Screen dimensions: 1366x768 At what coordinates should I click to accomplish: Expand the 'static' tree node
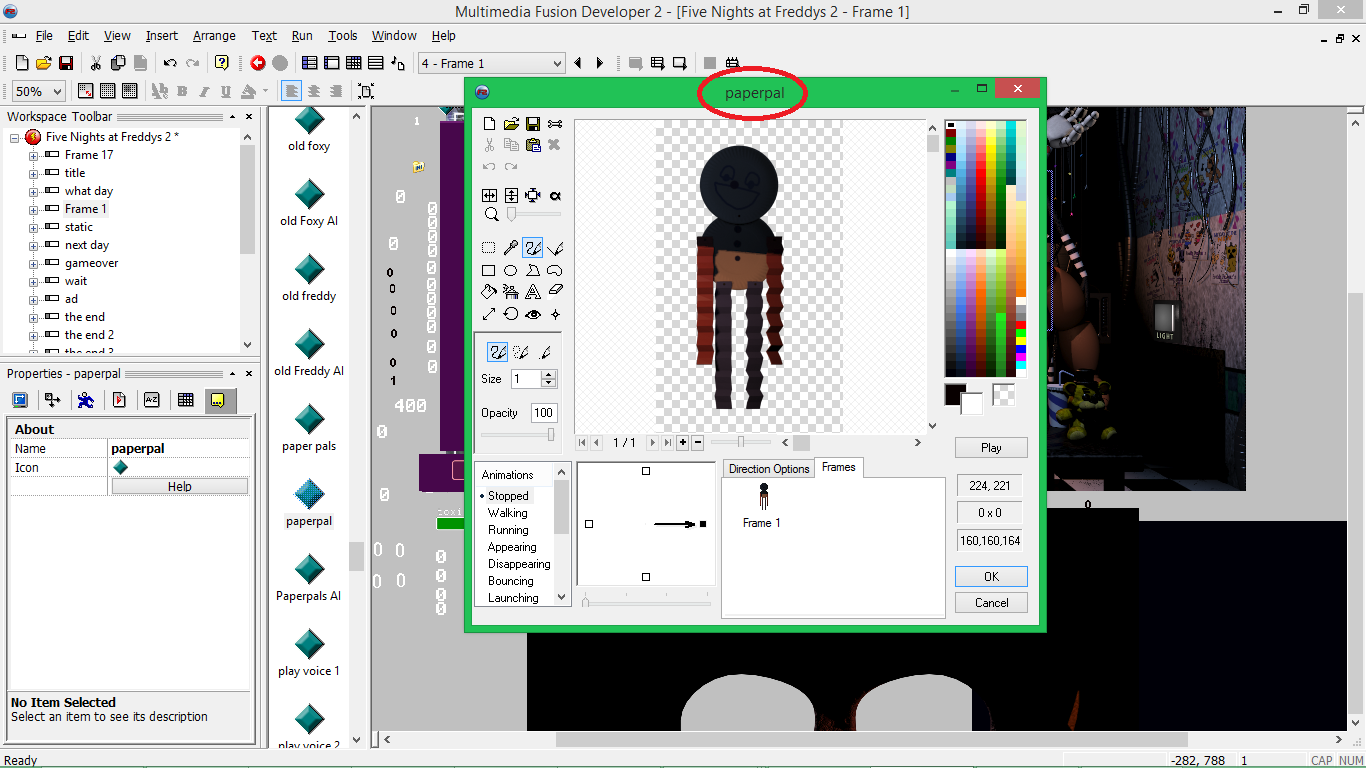tap(33, 227)
